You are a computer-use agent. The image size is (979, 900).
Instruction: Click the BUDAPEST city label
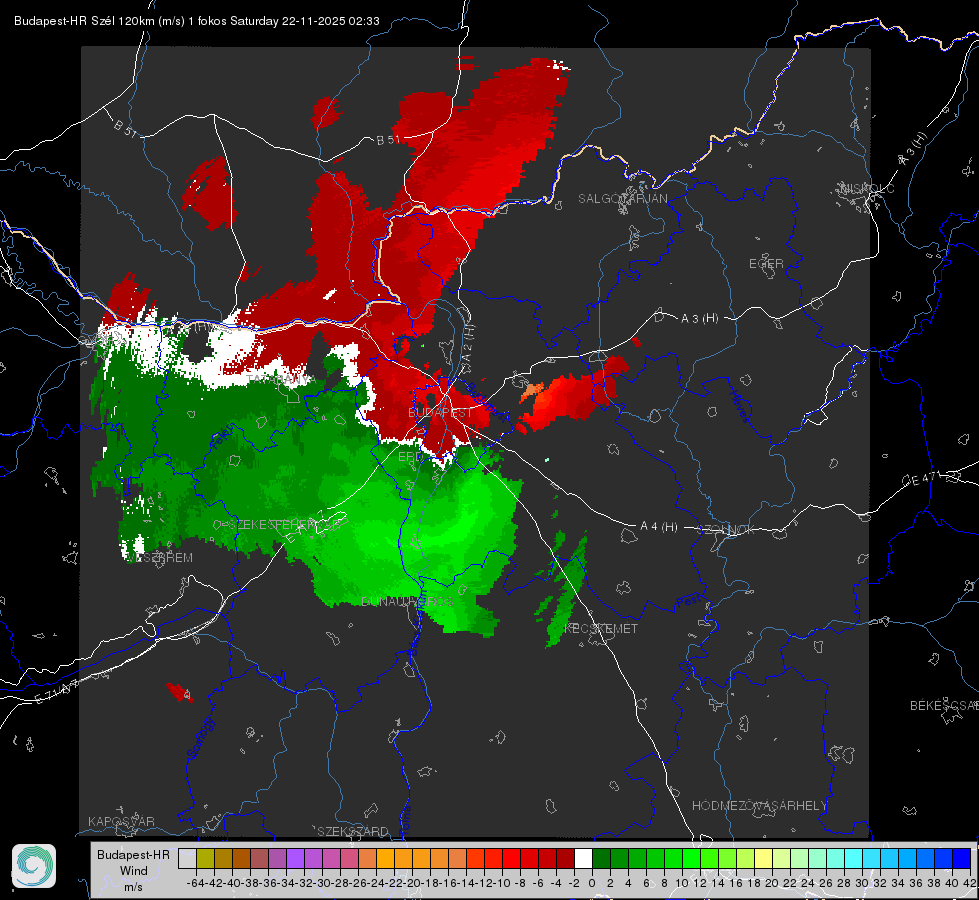point(441,413)
